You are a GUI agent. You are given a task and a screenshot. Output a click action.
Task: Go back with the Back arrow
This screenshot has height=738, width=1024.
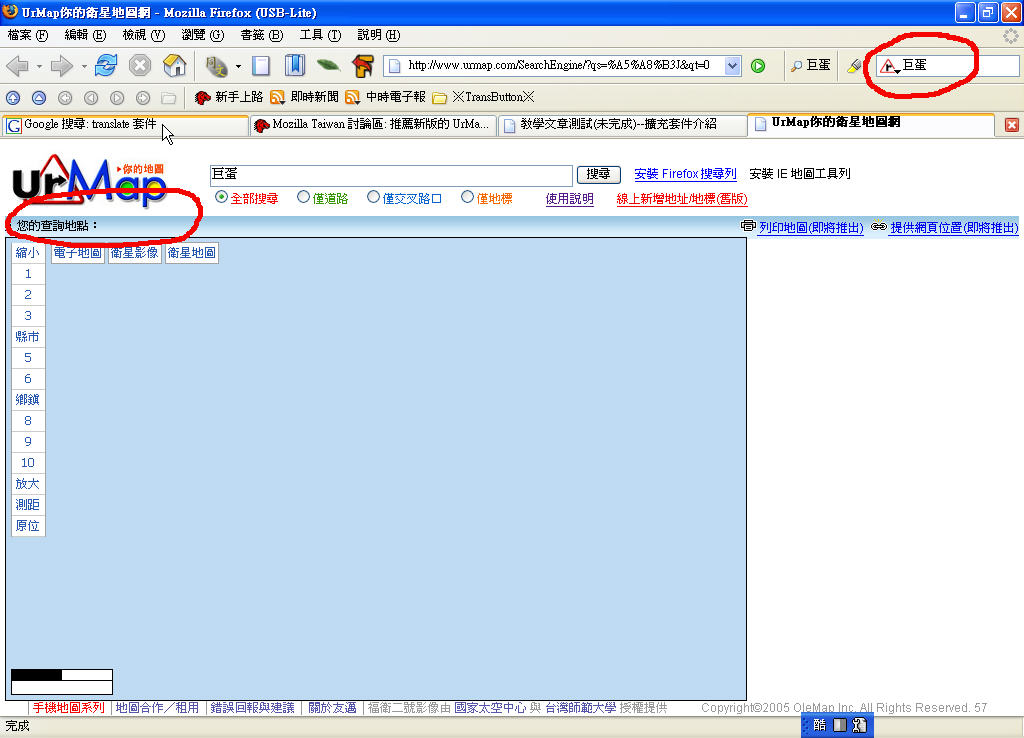(x=17, y=65)
